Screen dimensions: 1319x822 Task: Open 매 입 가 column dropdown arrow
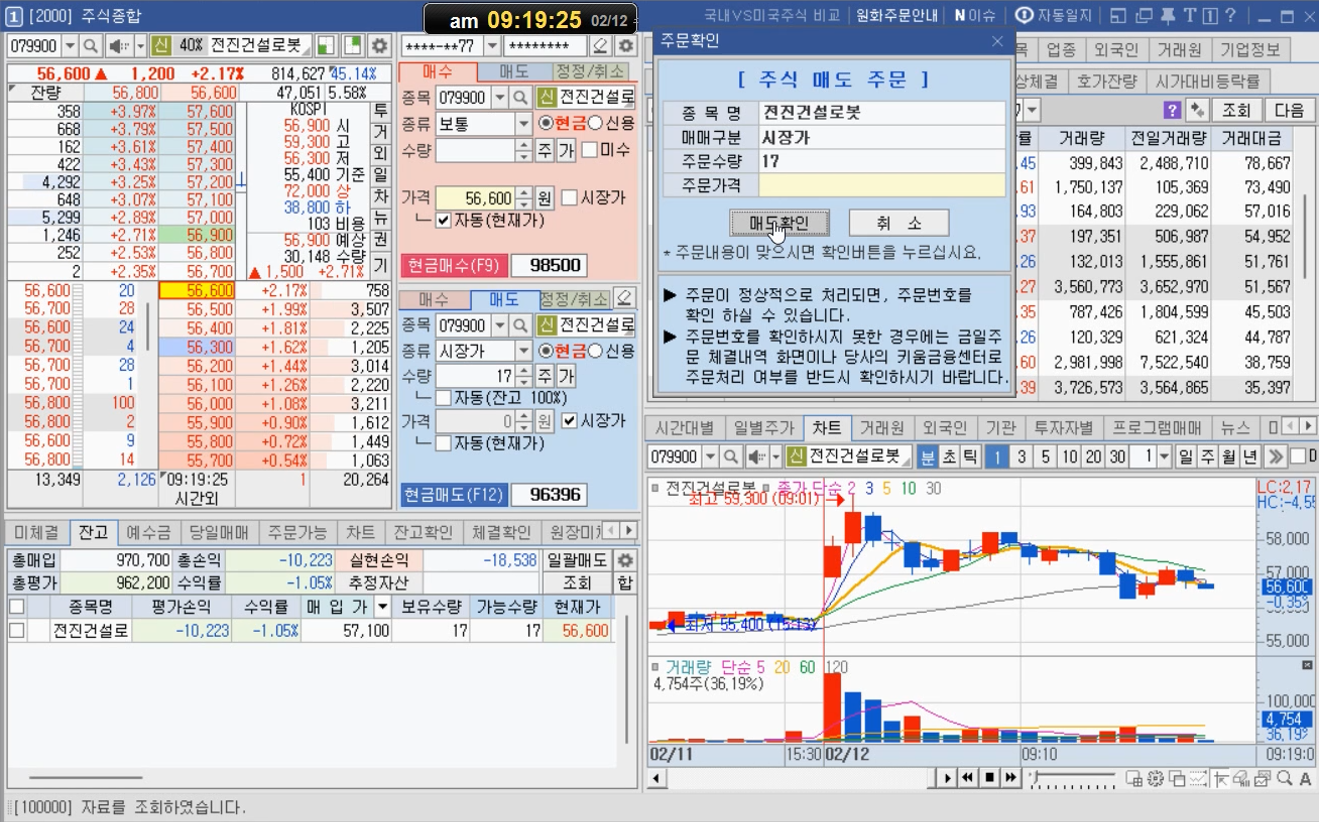pos(381,607)
